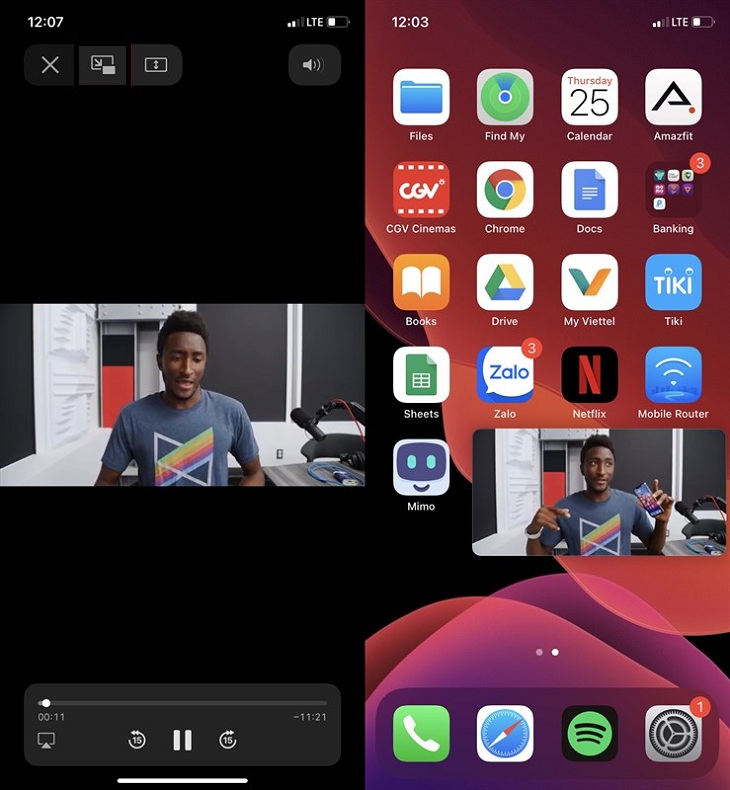Viewport: 730px width, 790px height.
Task: Tap the picture-in-picture button
Action: click(x=103, y=64)
